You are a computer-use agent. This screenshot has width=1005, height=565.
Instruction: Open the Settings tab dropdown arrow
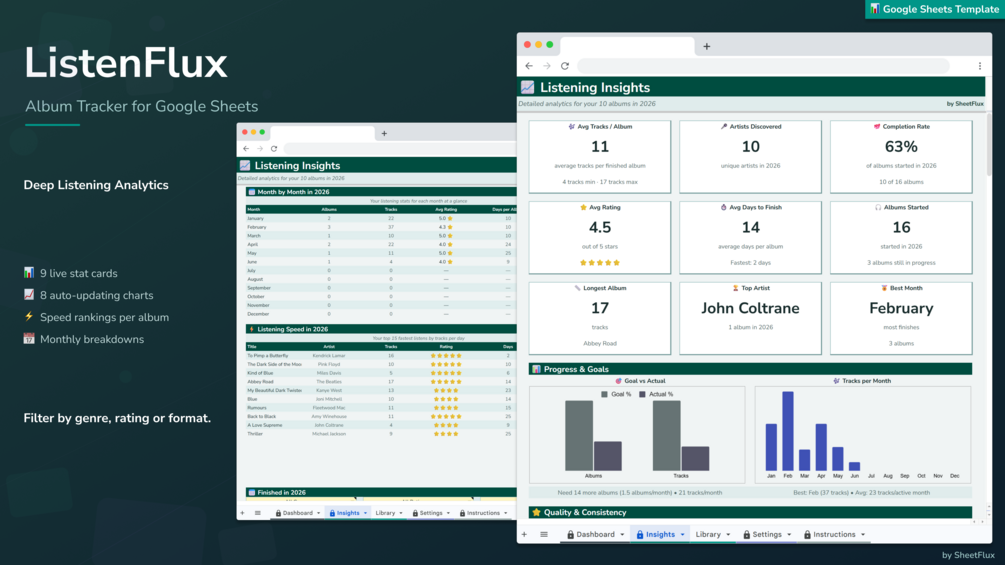pyautogui.click(x=789, y=535)
